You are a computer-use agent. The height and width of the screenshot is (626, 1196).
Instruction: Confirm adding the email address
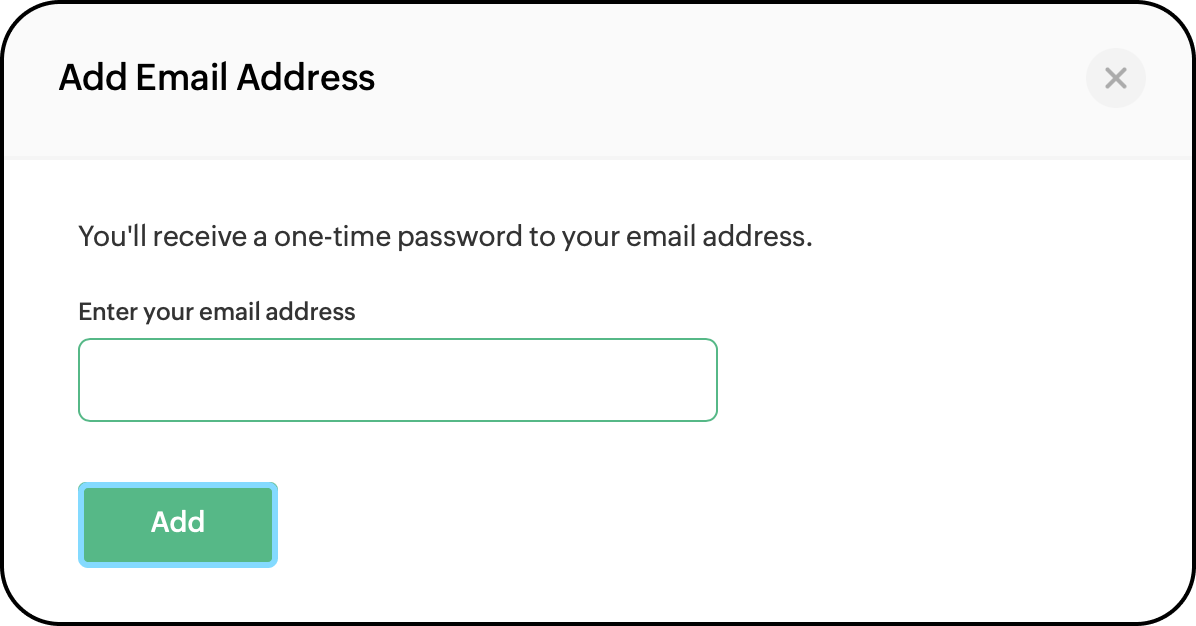point(178,525)
